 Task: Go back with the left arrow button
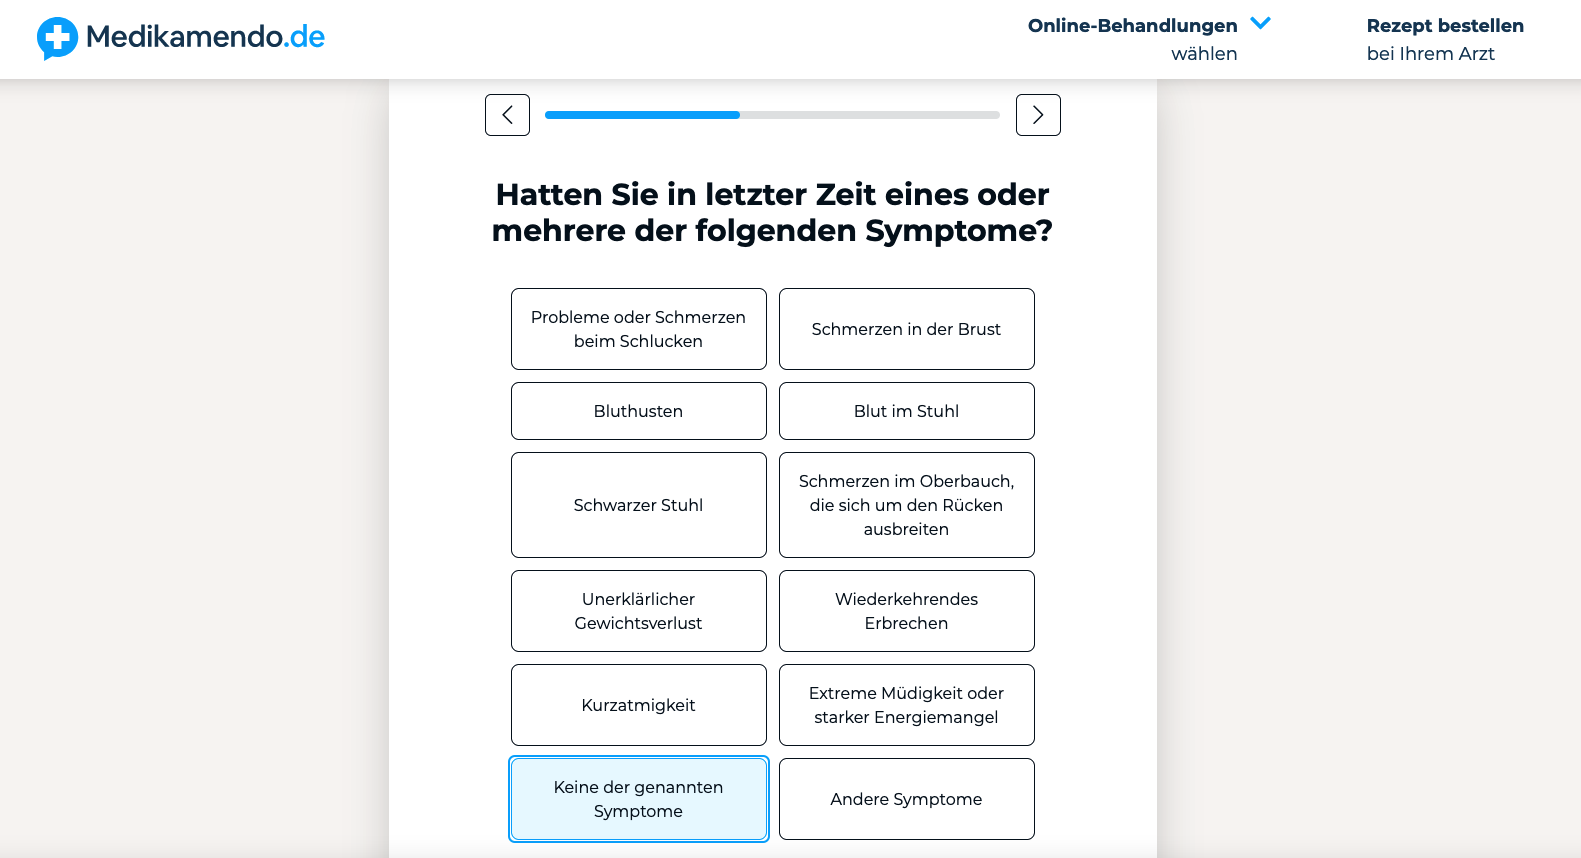click(507, 115)
